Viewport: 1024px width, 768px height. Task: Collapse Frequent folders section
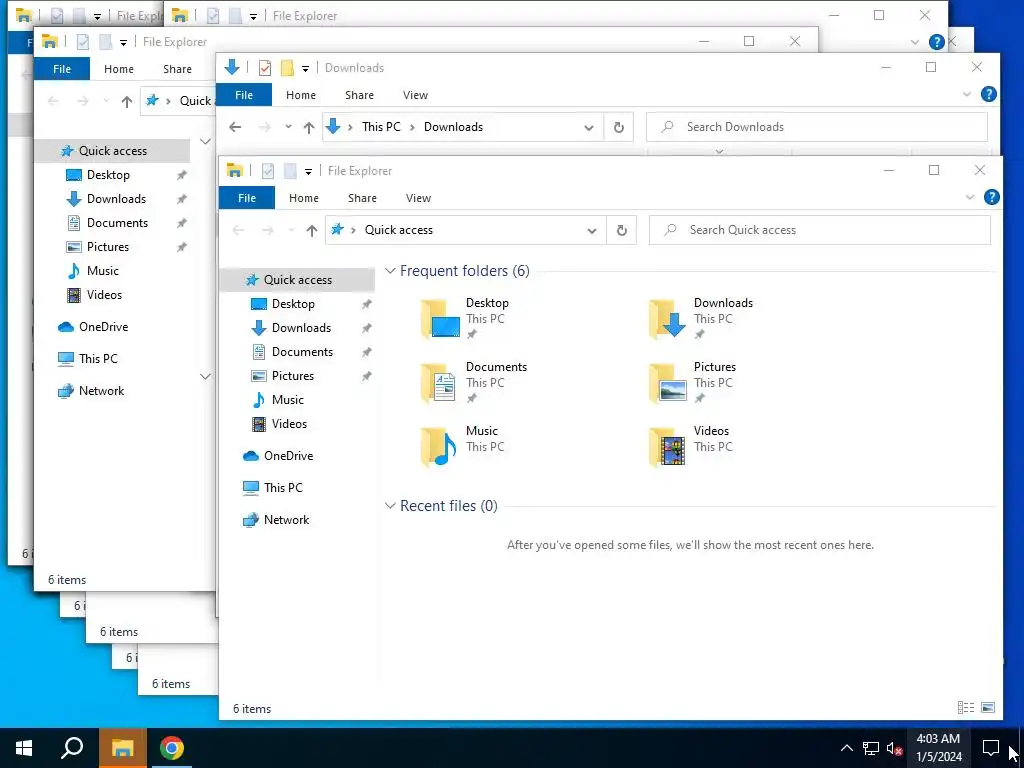click(391, 271)
